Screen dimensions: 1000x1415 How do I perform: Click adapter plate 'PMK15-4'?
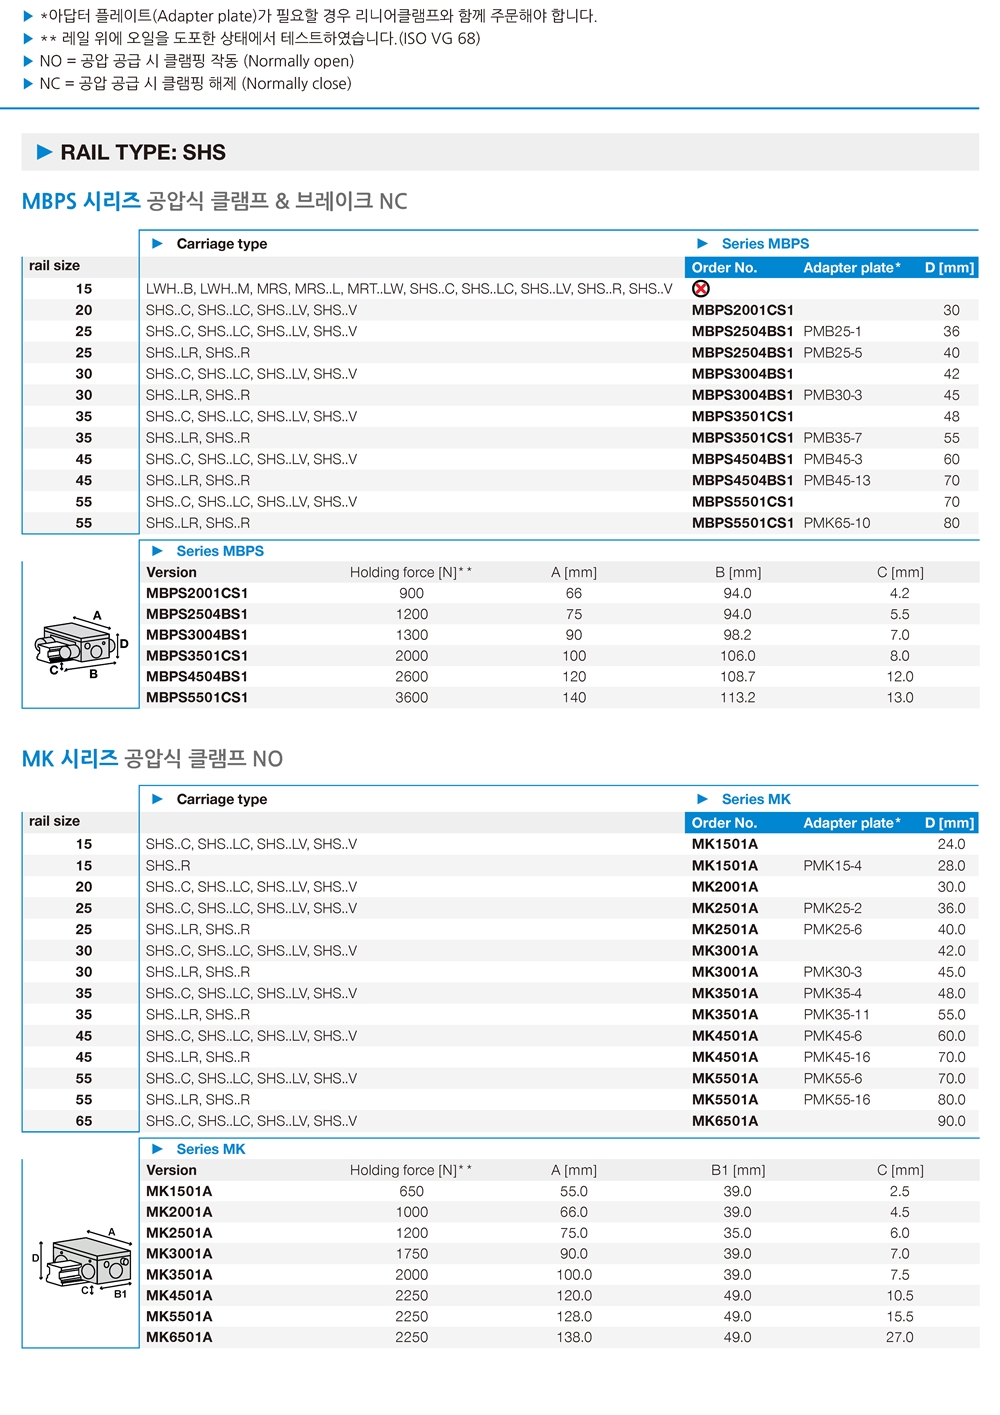point(832,866)
